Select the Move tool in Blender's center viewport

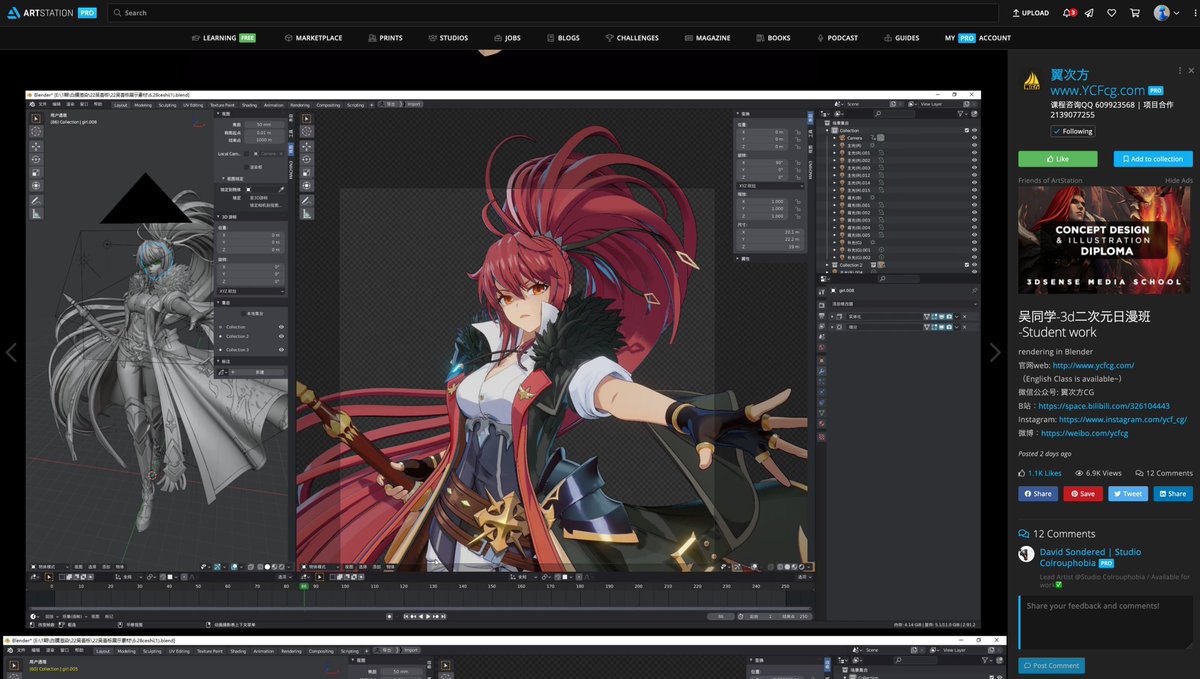click(x=308, y=146)
